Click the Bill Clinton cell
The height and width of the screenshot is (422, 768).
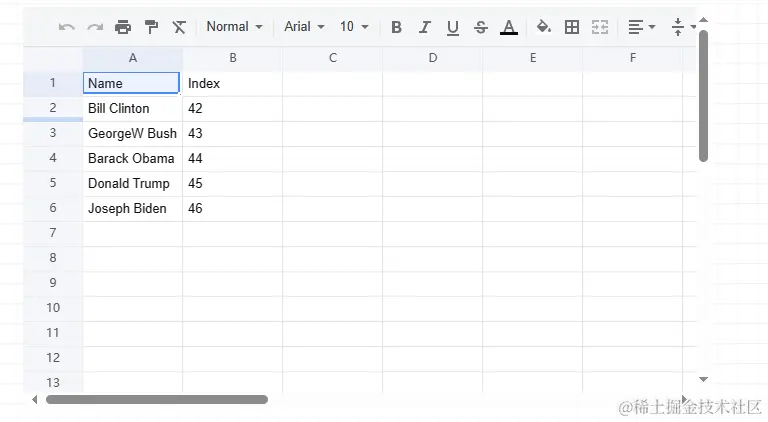(x=133, y=109)
